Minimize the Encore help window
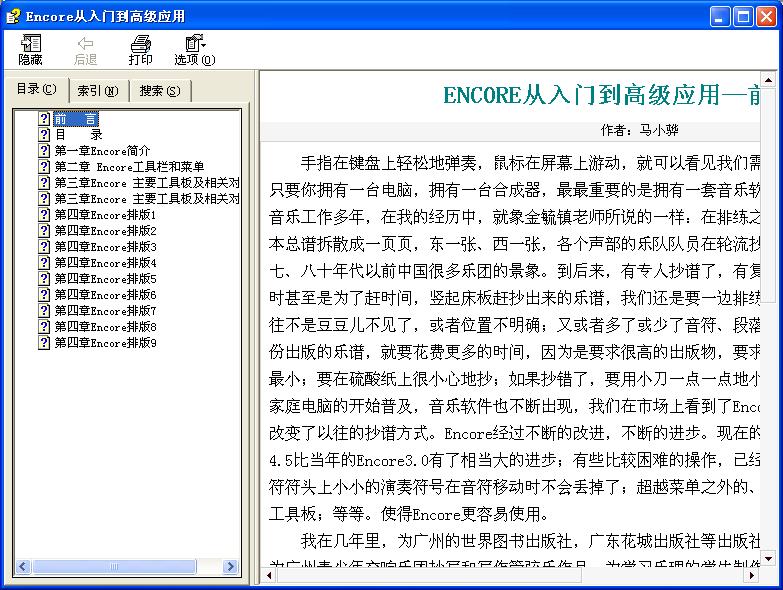The height and width of the screenshot is (590, 783). [x=720, y=17]
